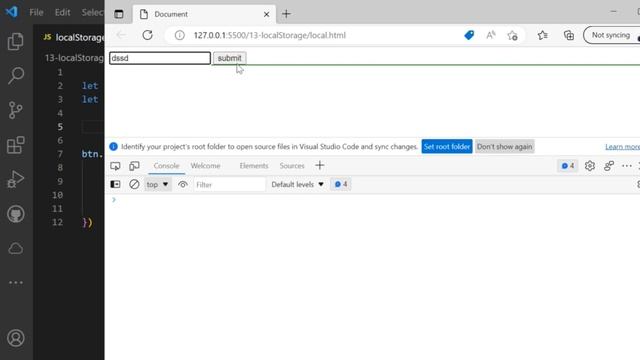The height and width of the screenshot is (360, 640).
Task: Open Edit menu in VS Code
Action: pos(62,12)
